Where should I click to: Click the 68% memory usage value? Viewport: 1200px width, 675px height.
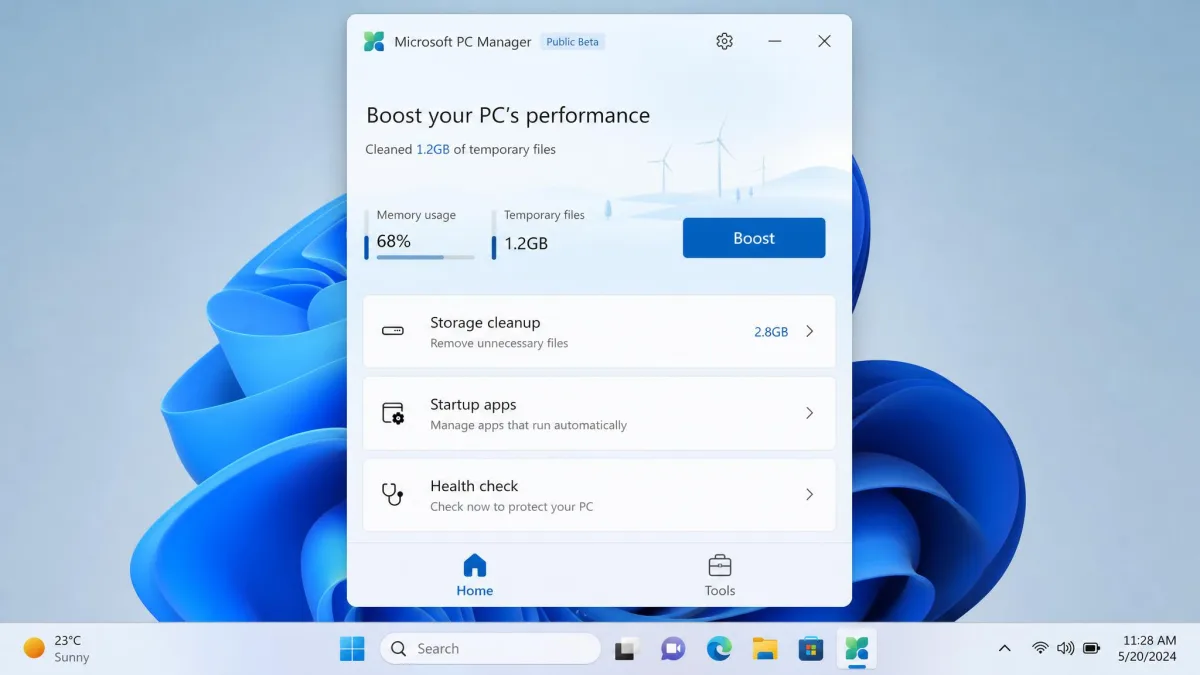point(394,241)
